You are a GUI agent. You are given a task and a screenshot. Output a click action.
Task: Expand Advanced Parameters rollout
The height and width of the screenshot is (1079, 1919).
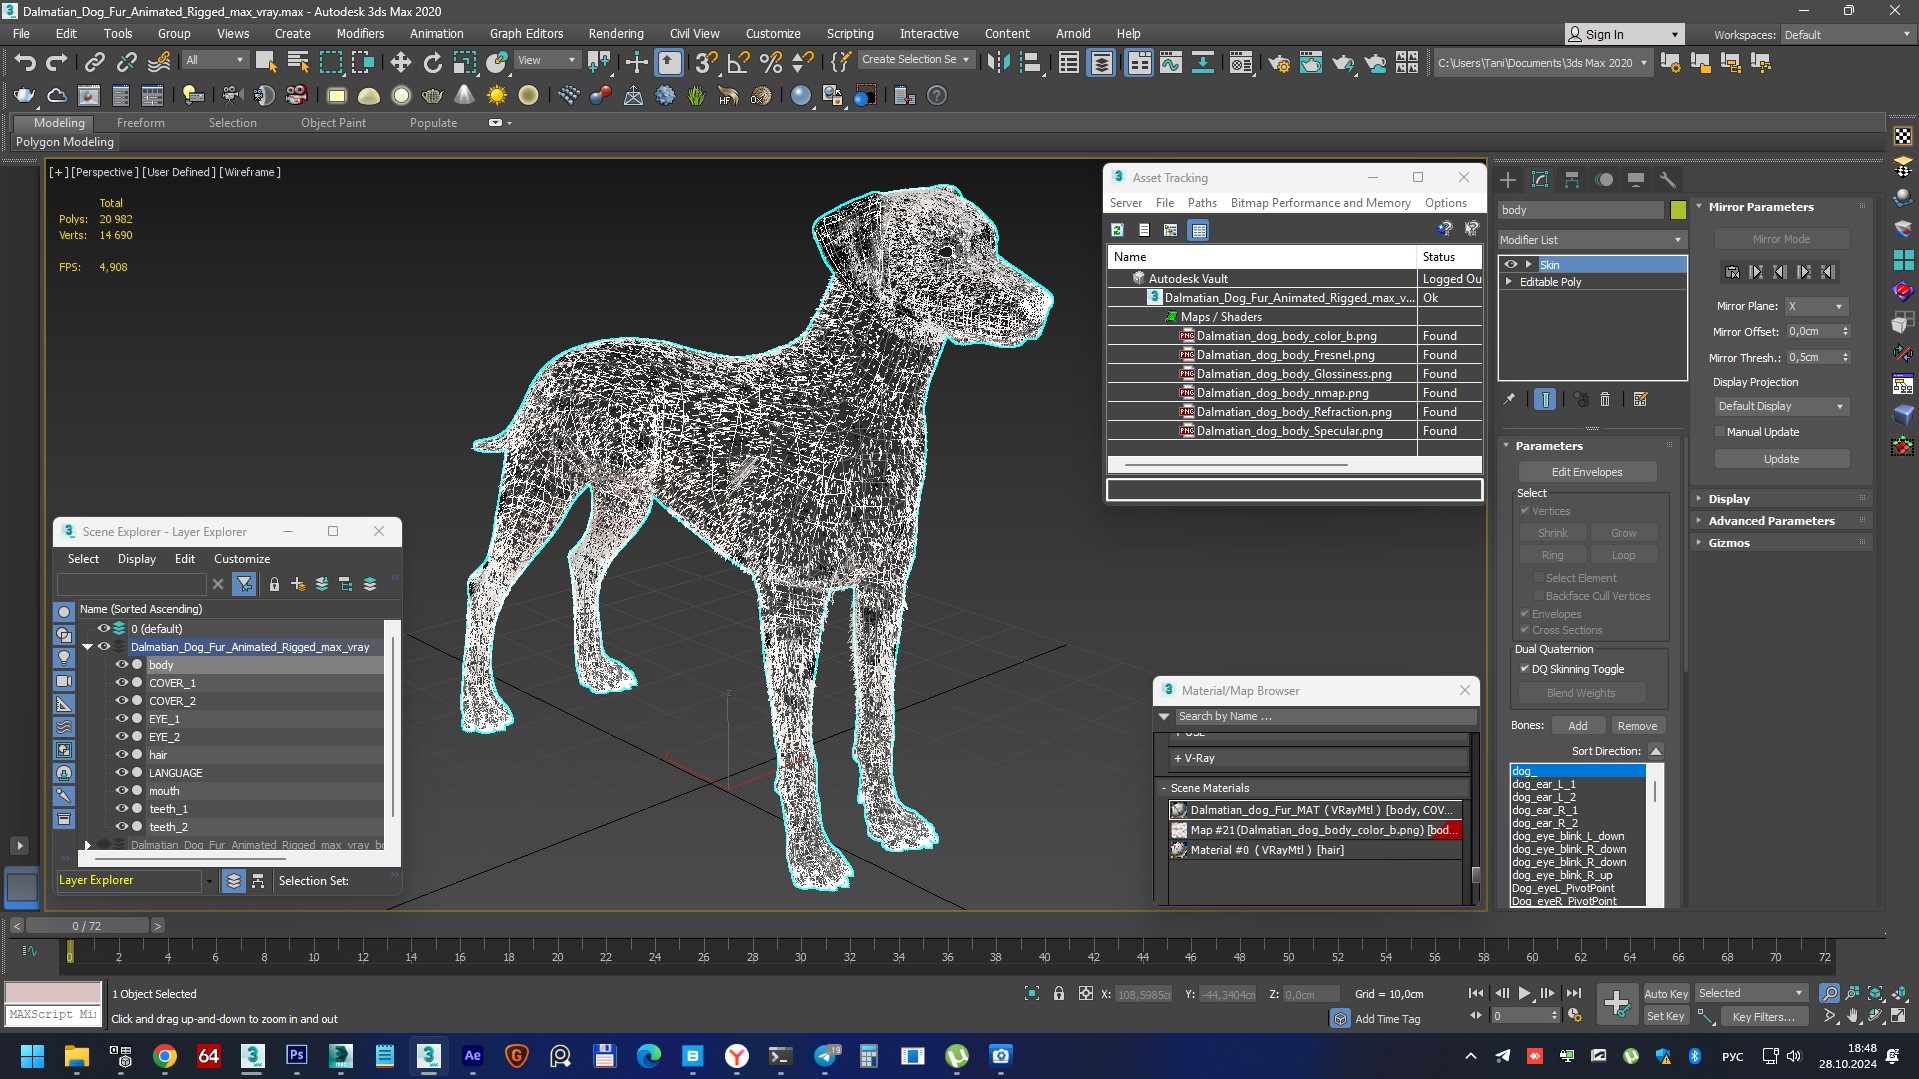(x=1781, y=520)
